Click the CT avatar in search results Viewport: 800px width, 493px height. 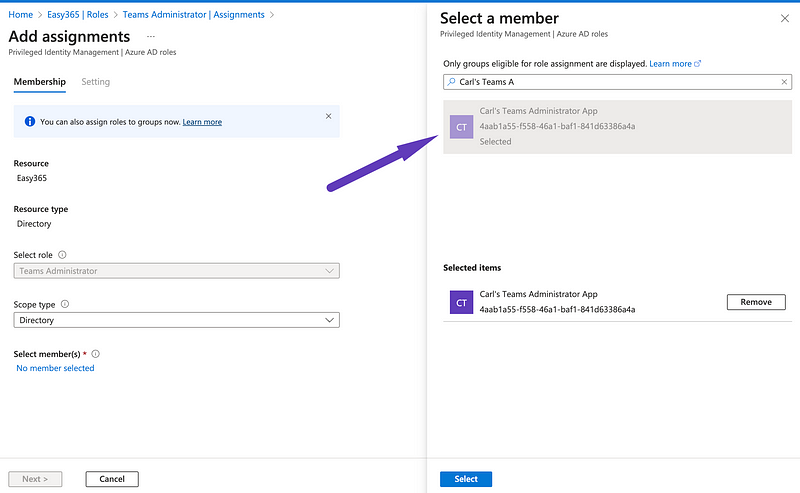click(x=461, y=127)
